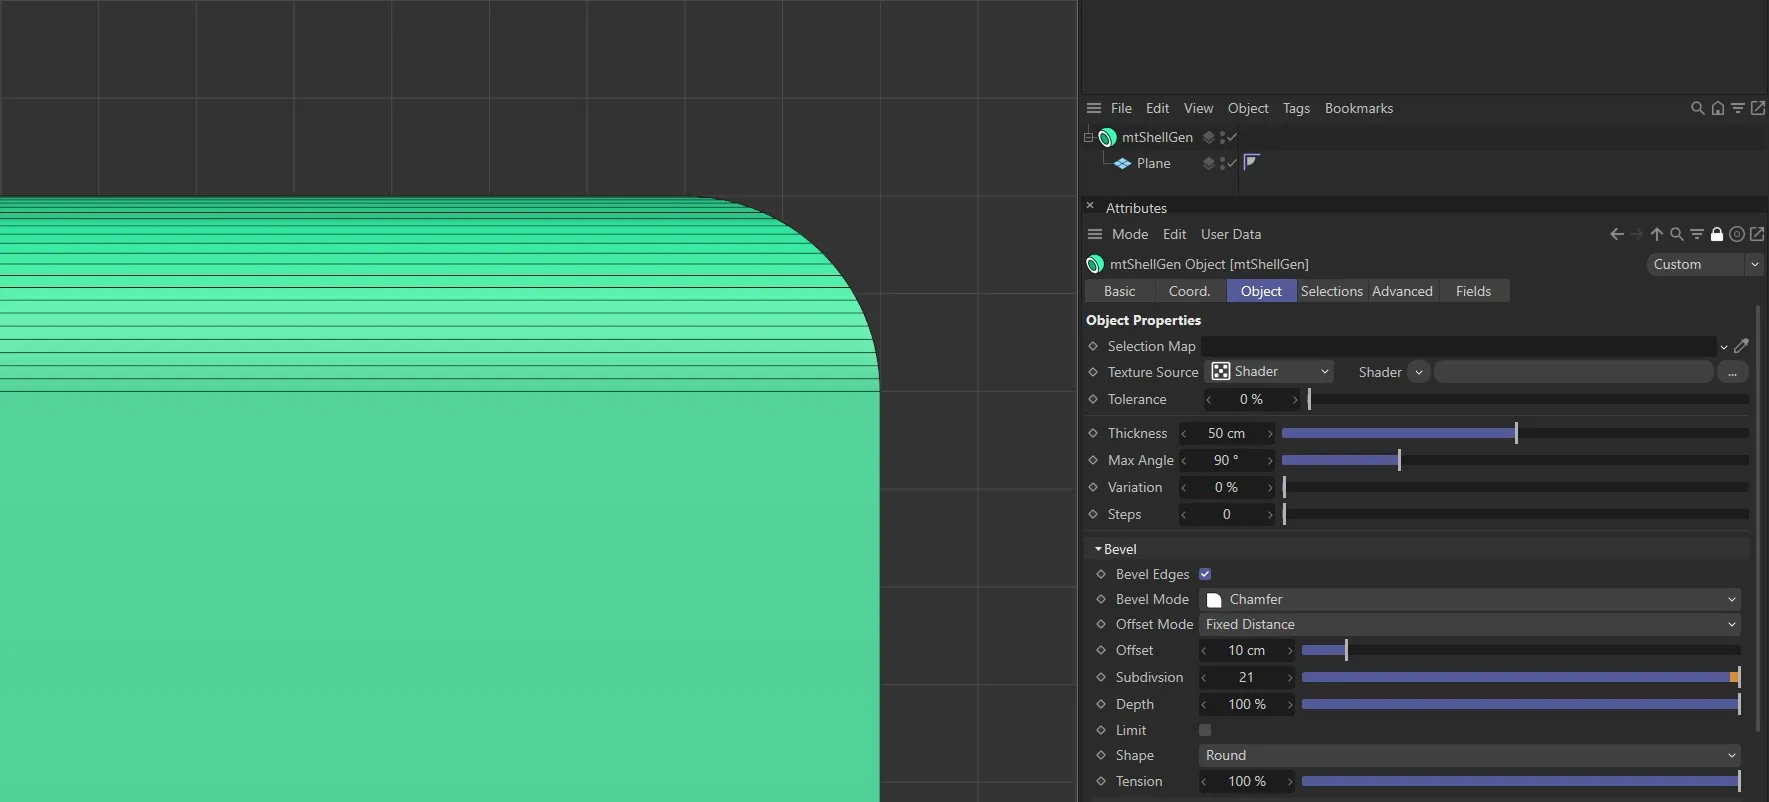This screenshot has height=802, width=1769.
Task: Select the Plane object in tree
Action: 1153,163
